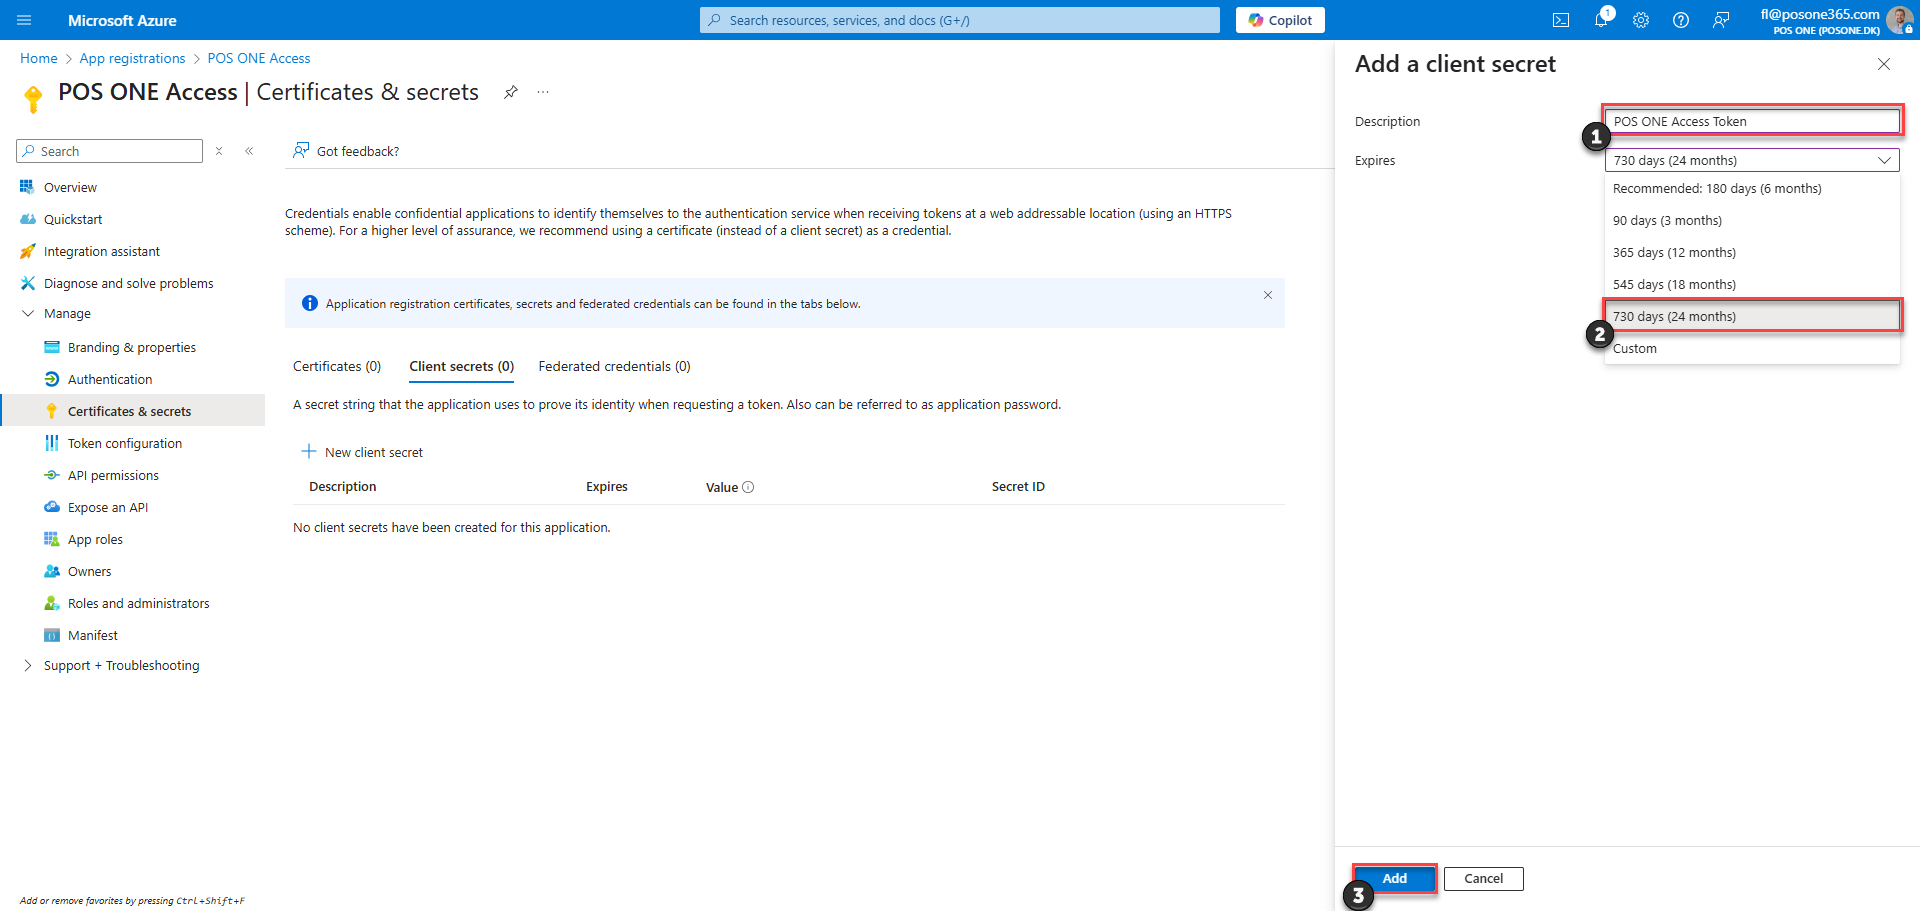
Task: Click the Quickstart cloud icon
Action: (27, 219)
